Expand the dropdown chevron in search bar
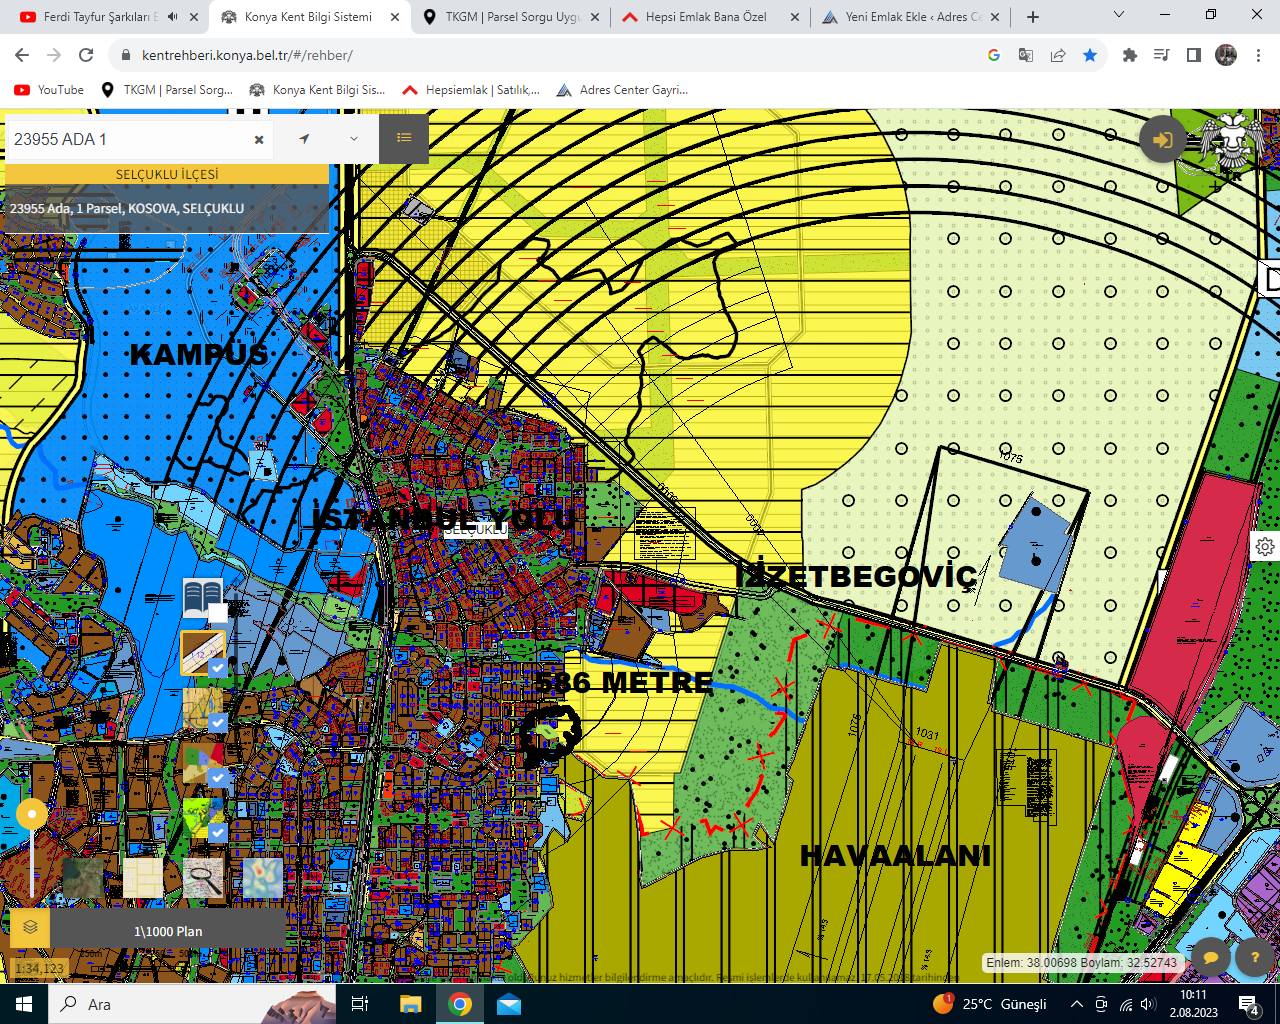This screenshot has height=1024, width=1280. point(354,139)
